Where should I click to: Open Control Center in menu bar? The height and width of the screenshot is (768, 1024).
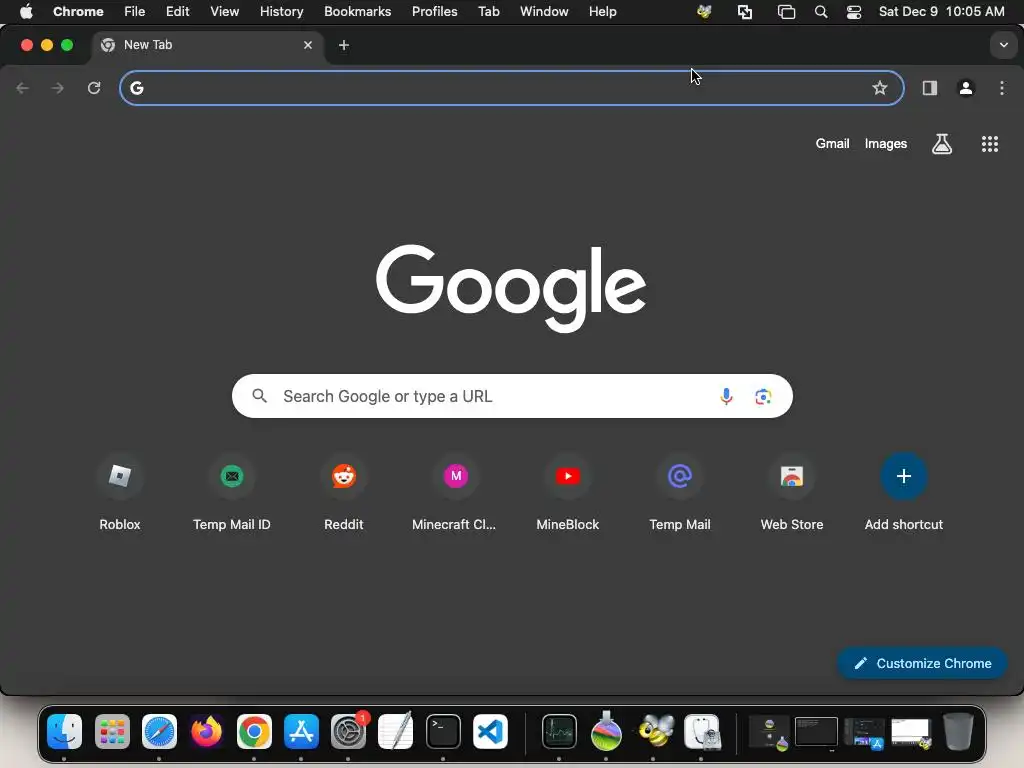click(x=854, y=12)
